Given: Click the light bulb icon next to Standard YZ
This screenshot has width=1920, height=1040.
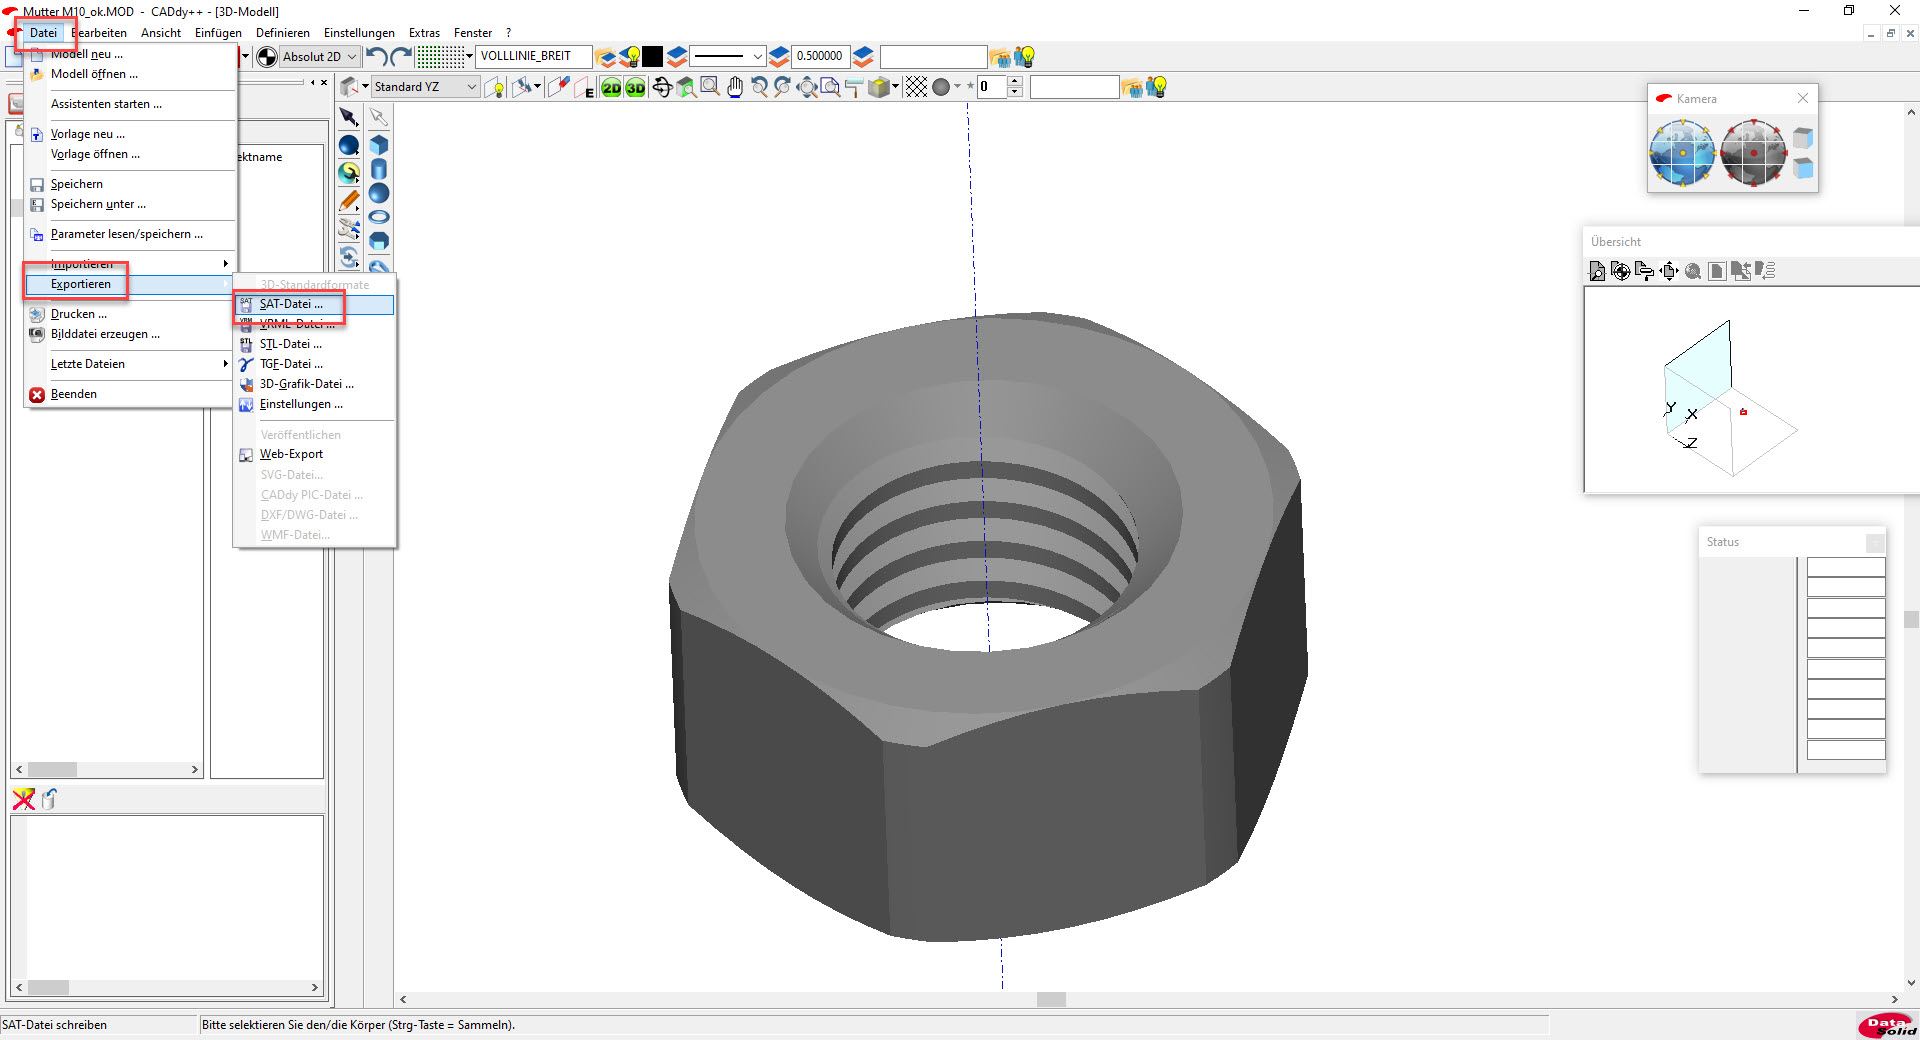Looking at the screenshot, I should tap(495, 88).
